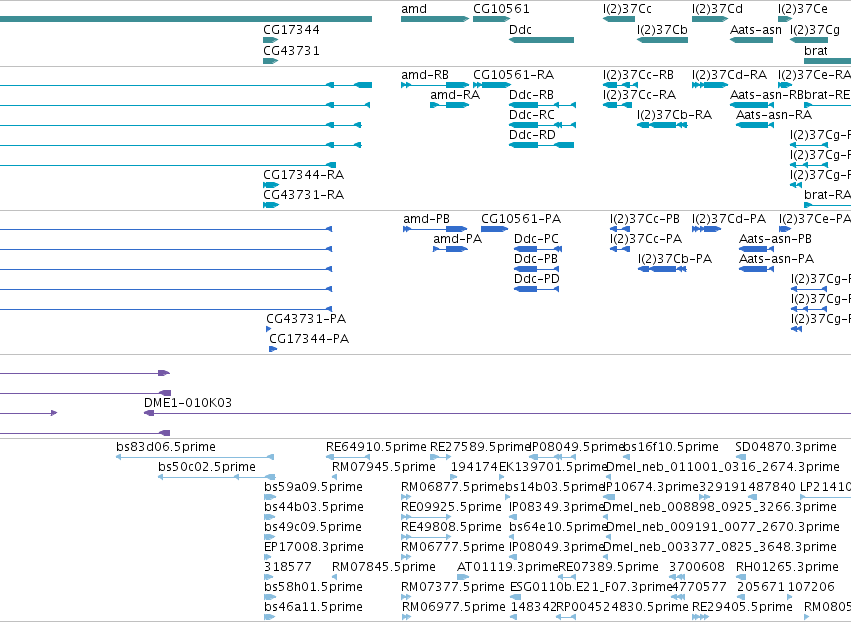Click the Ddc-RC transcript label
851x622 pixels.
coord(532,115)
